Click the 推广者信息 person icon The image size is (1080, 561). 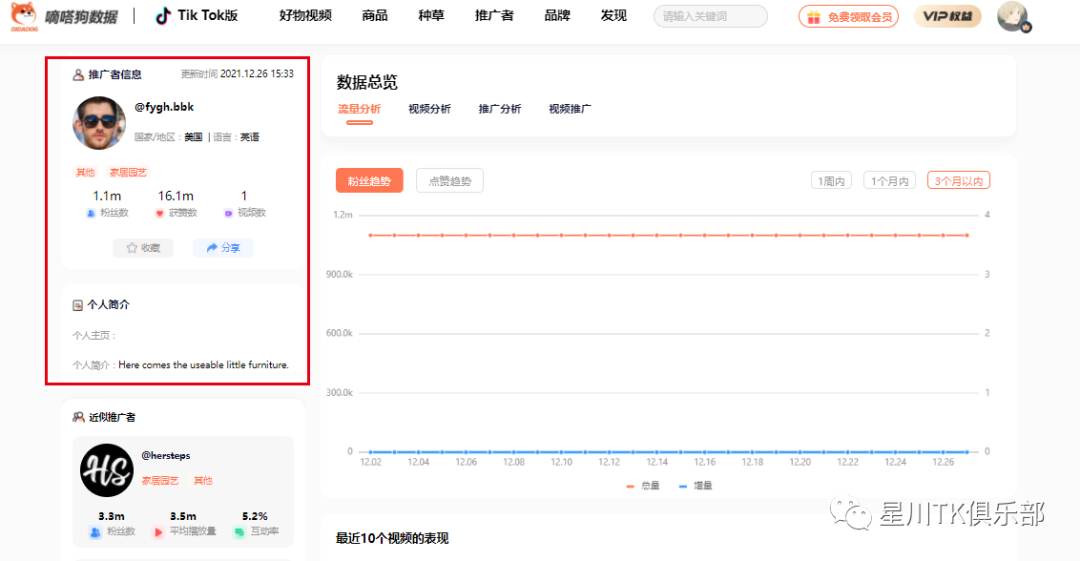[78, 74]
